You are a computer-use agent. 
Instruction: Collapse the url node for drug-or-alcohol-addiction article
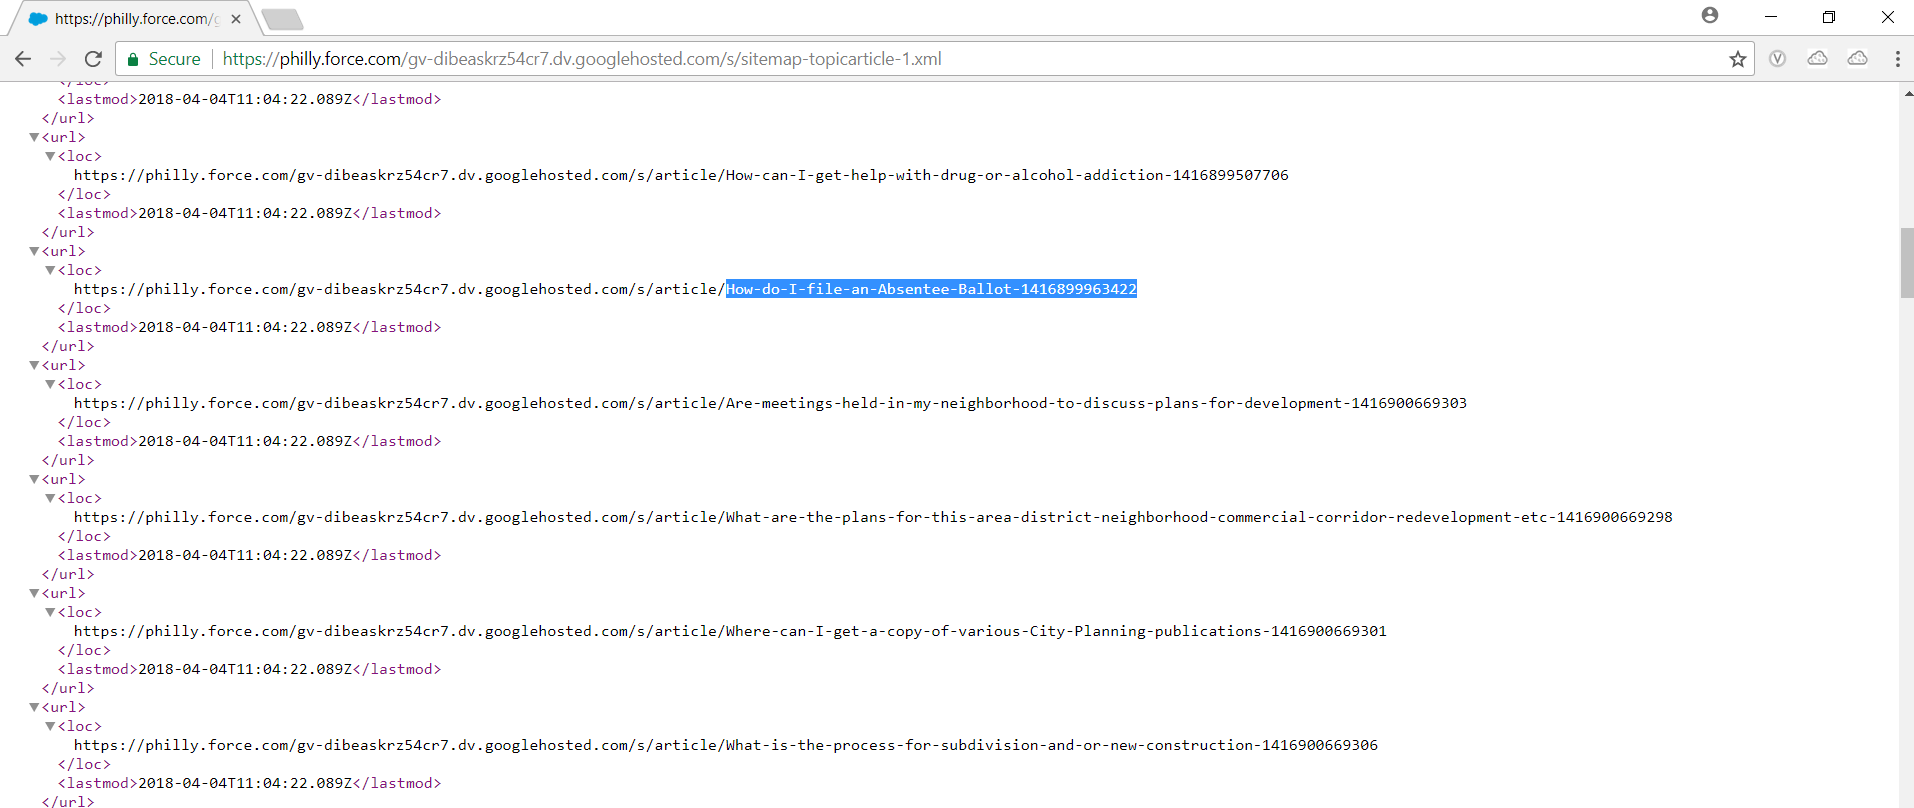34,137
